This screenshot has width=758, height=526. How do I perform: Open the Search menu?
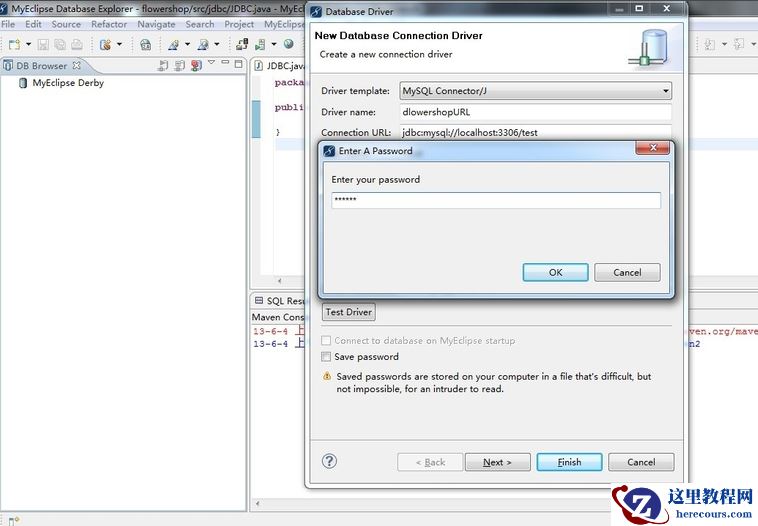pos(200,24)
